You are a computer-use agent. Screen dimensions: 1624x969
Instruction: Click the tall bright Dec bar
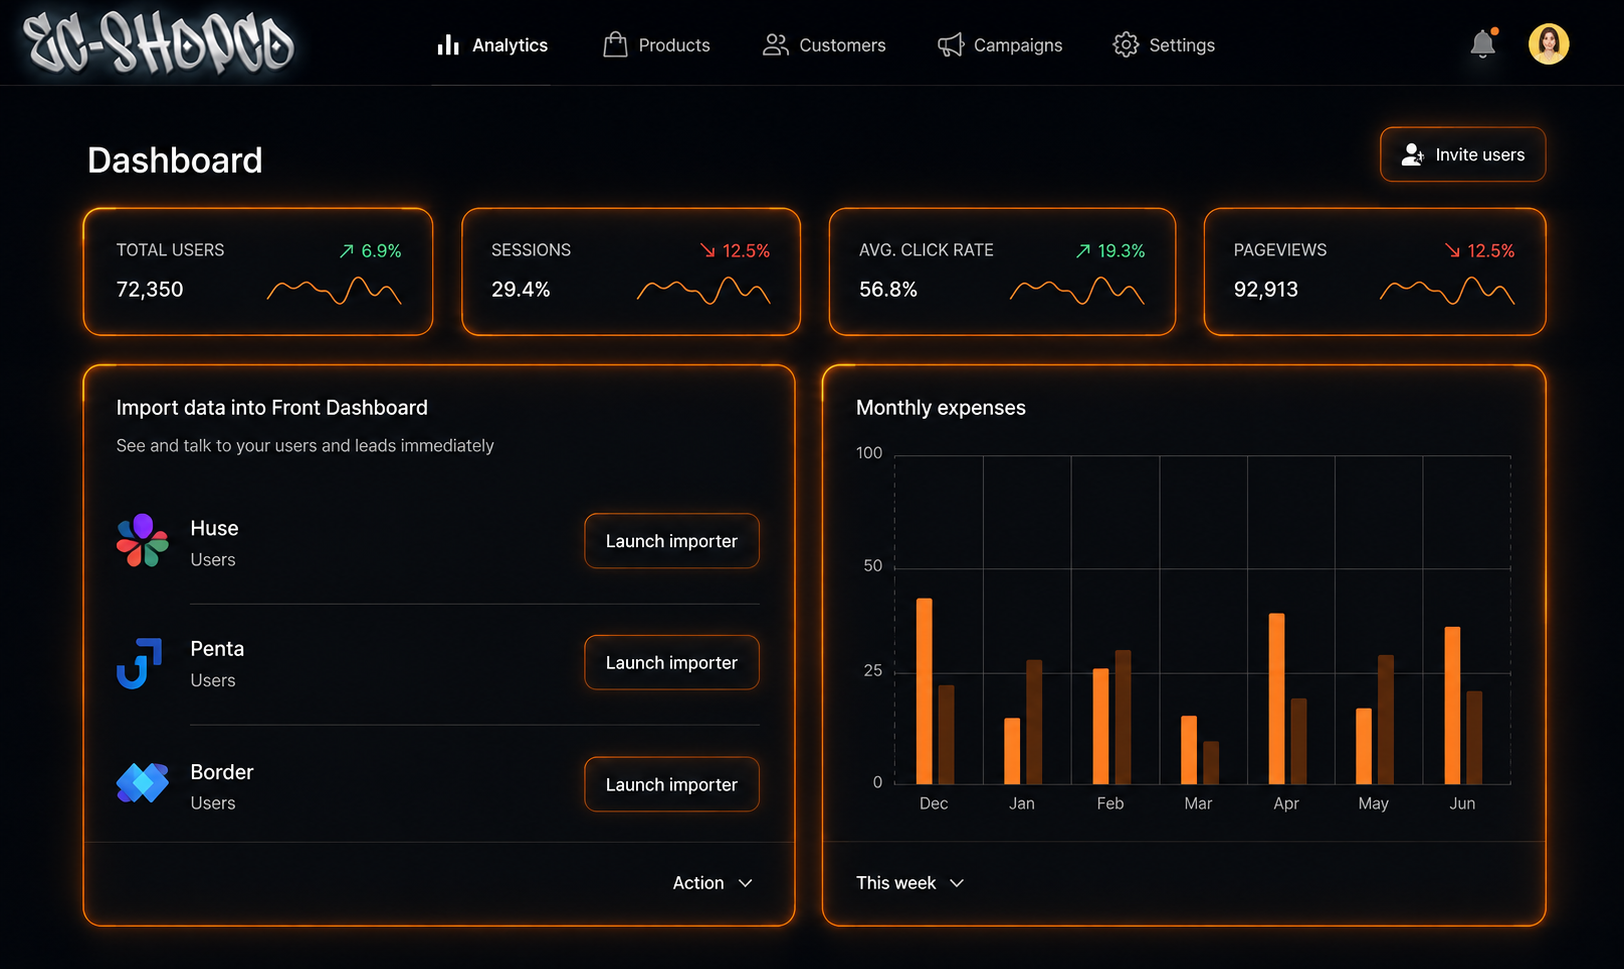coord(924,691)
